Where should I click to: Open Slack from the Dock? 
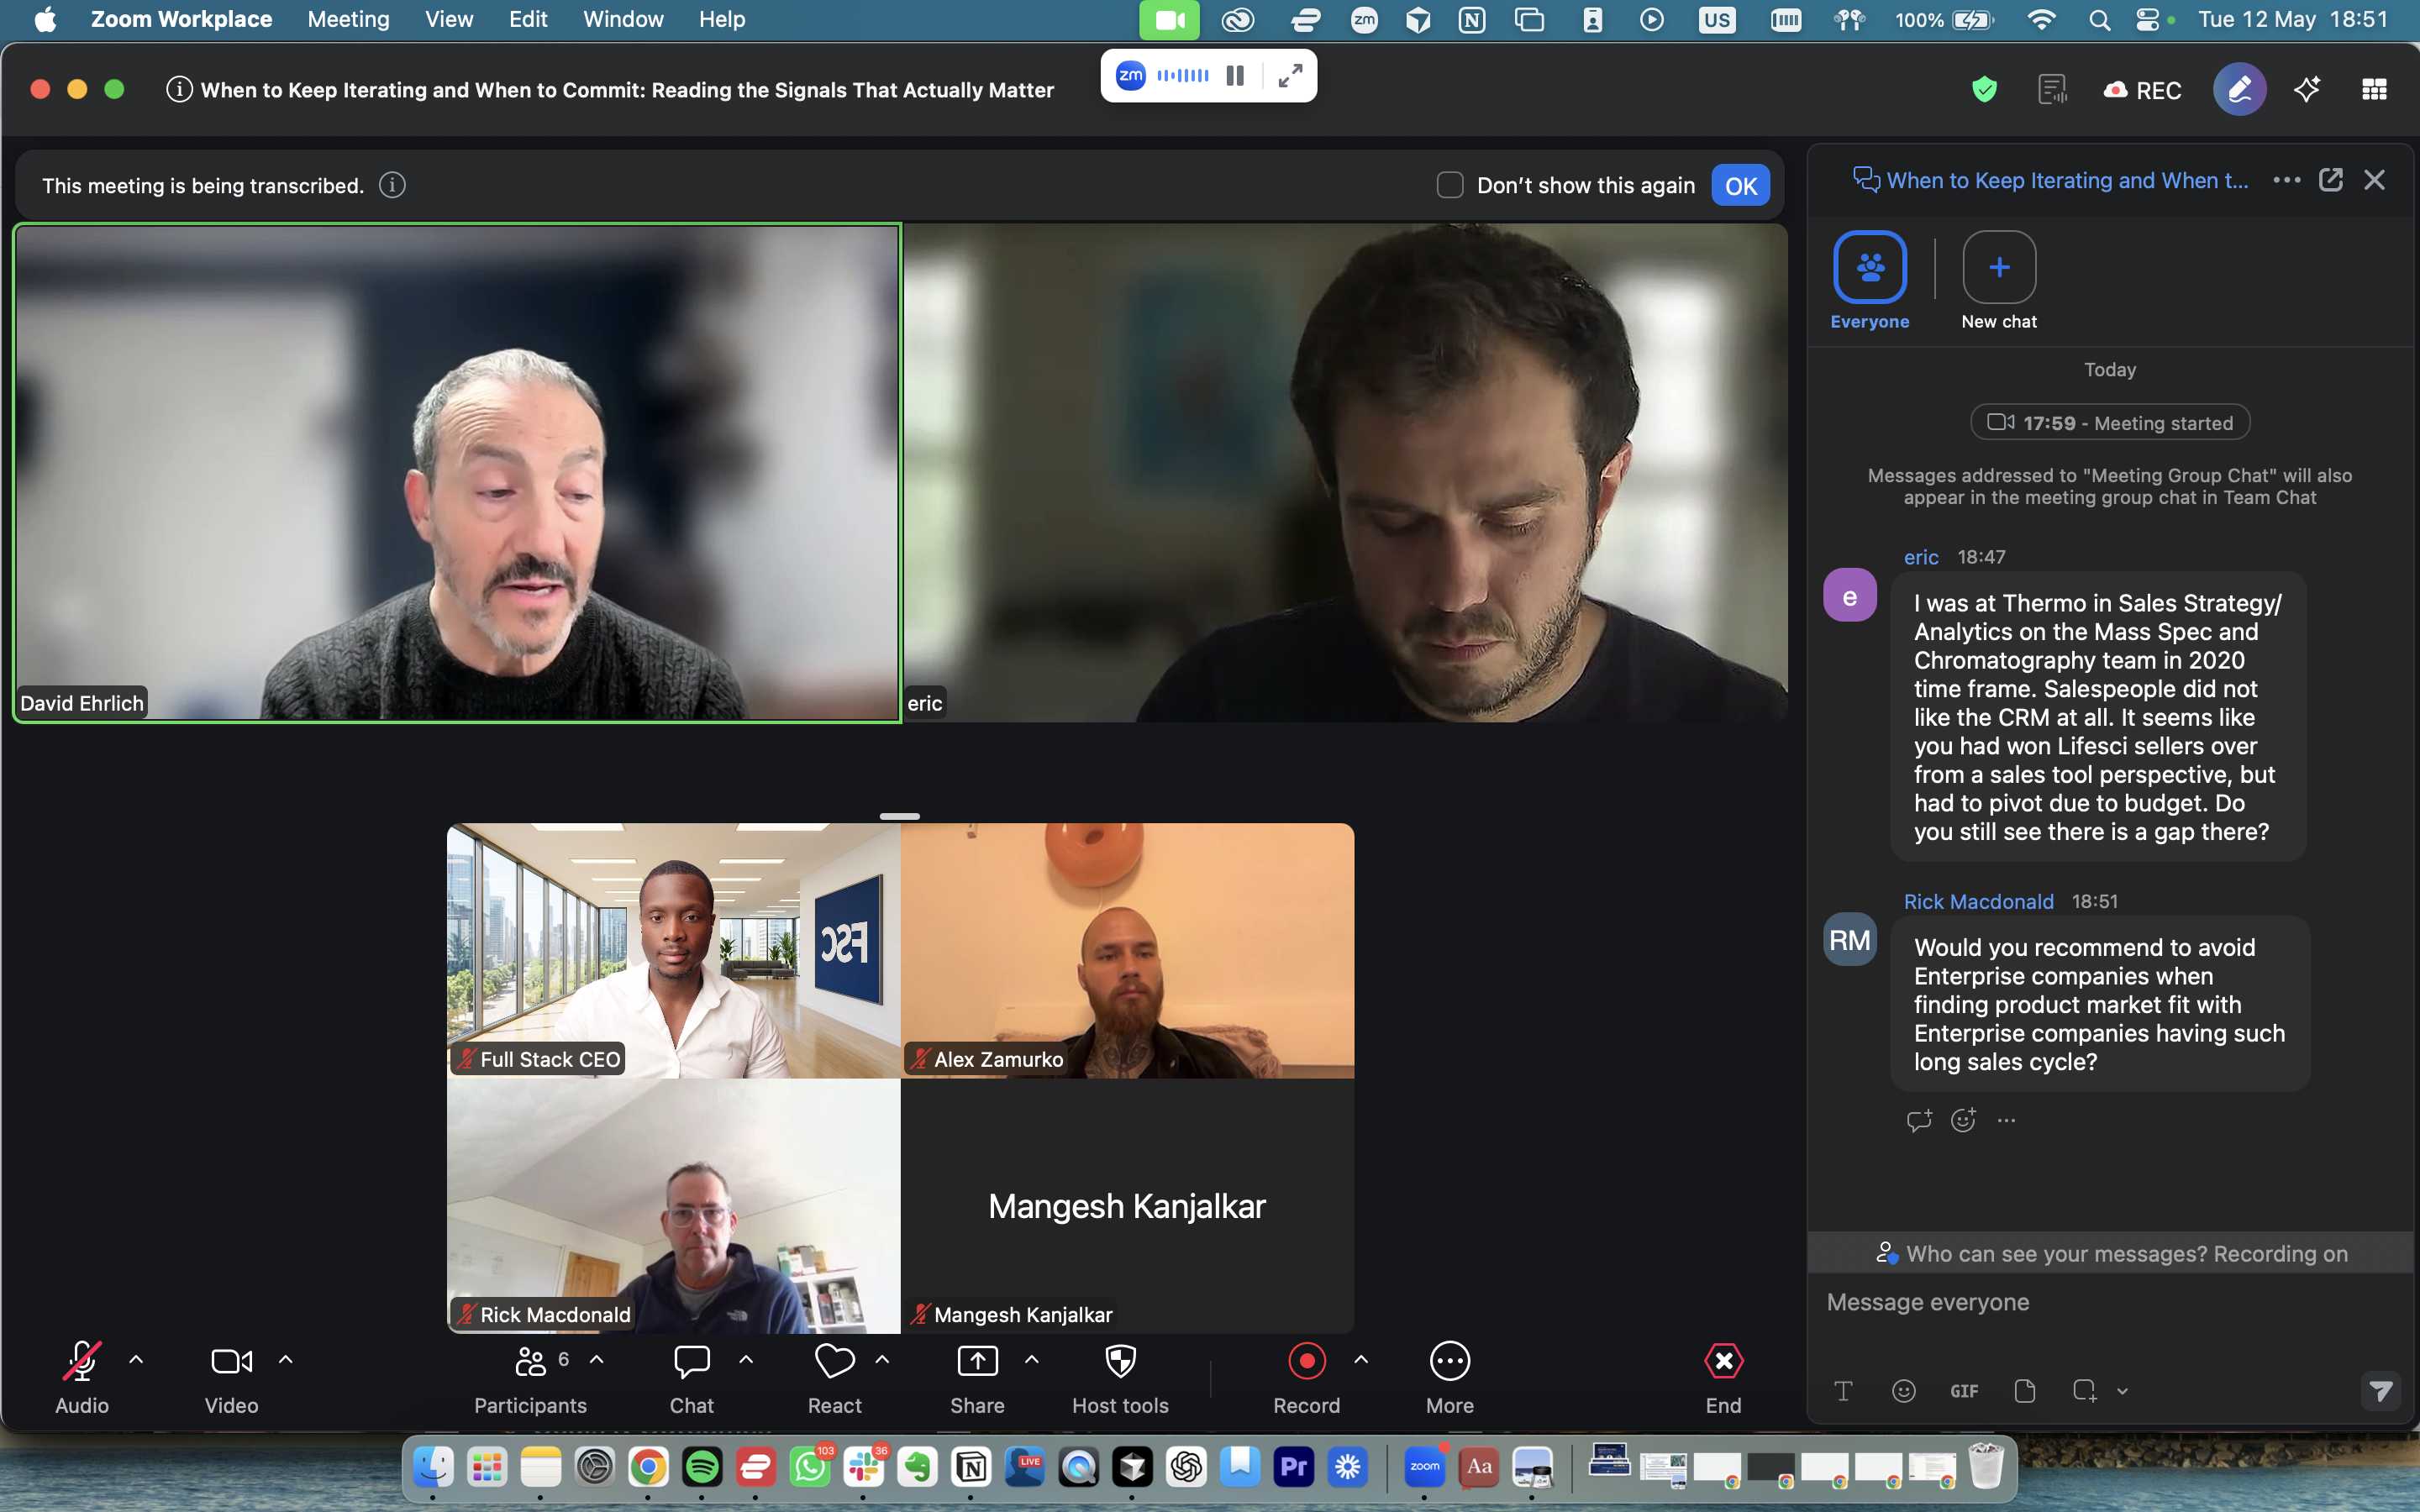[x=863, y=1467]
